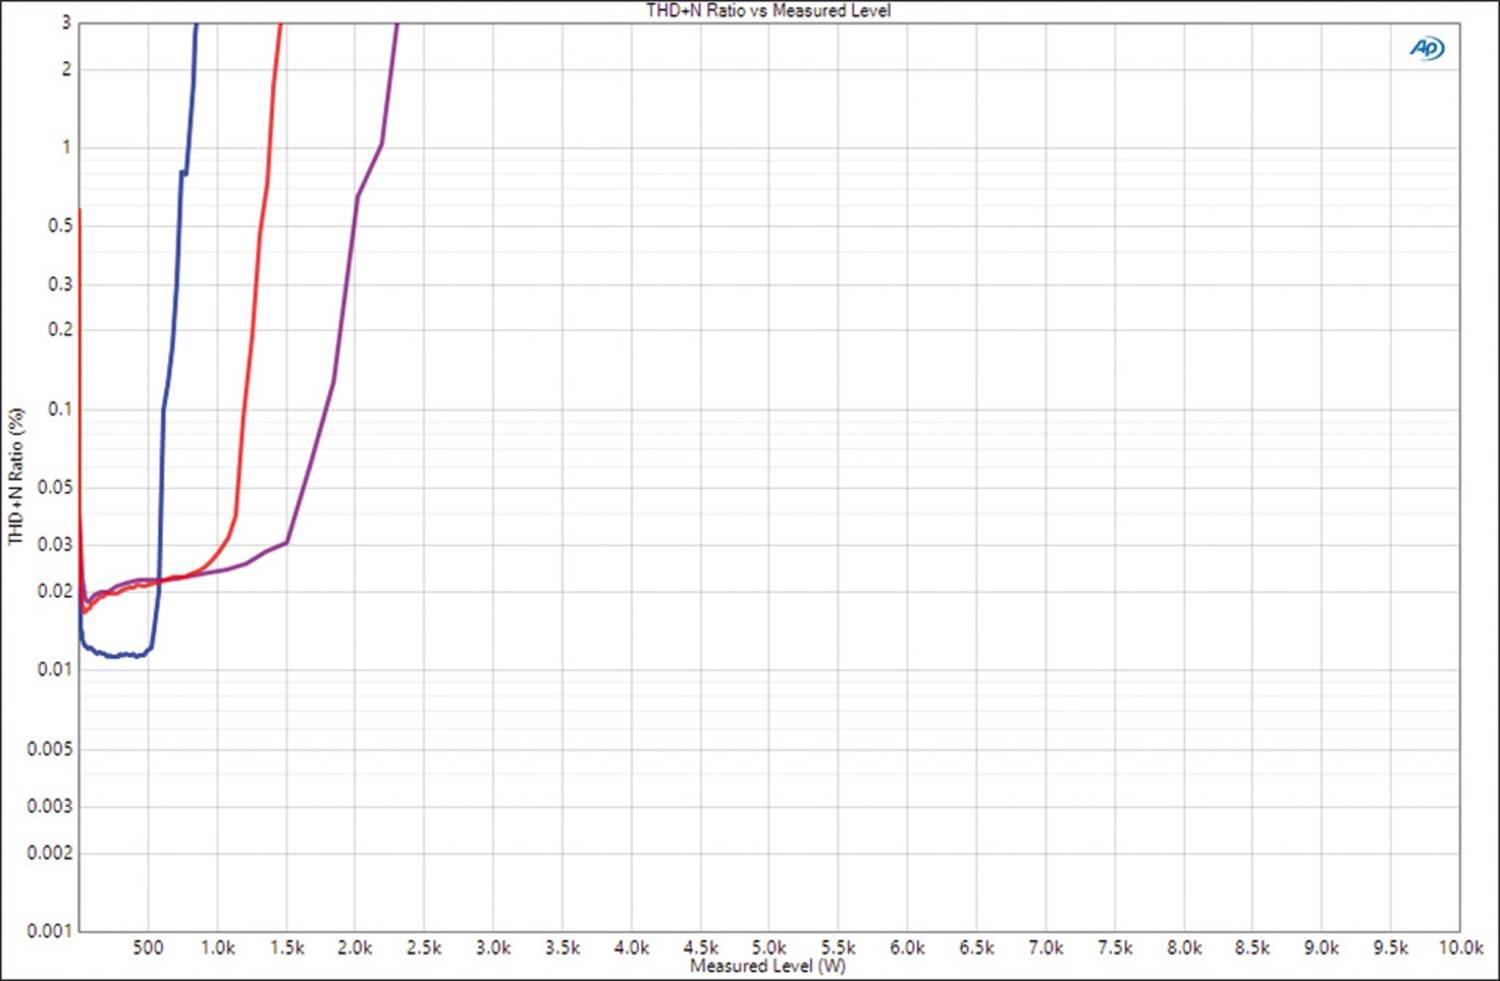This screenshot has height=981, width=1500.
Task: Click the '0.3' y-axis label
Action: pyautogui.click(x=60, y=284)
